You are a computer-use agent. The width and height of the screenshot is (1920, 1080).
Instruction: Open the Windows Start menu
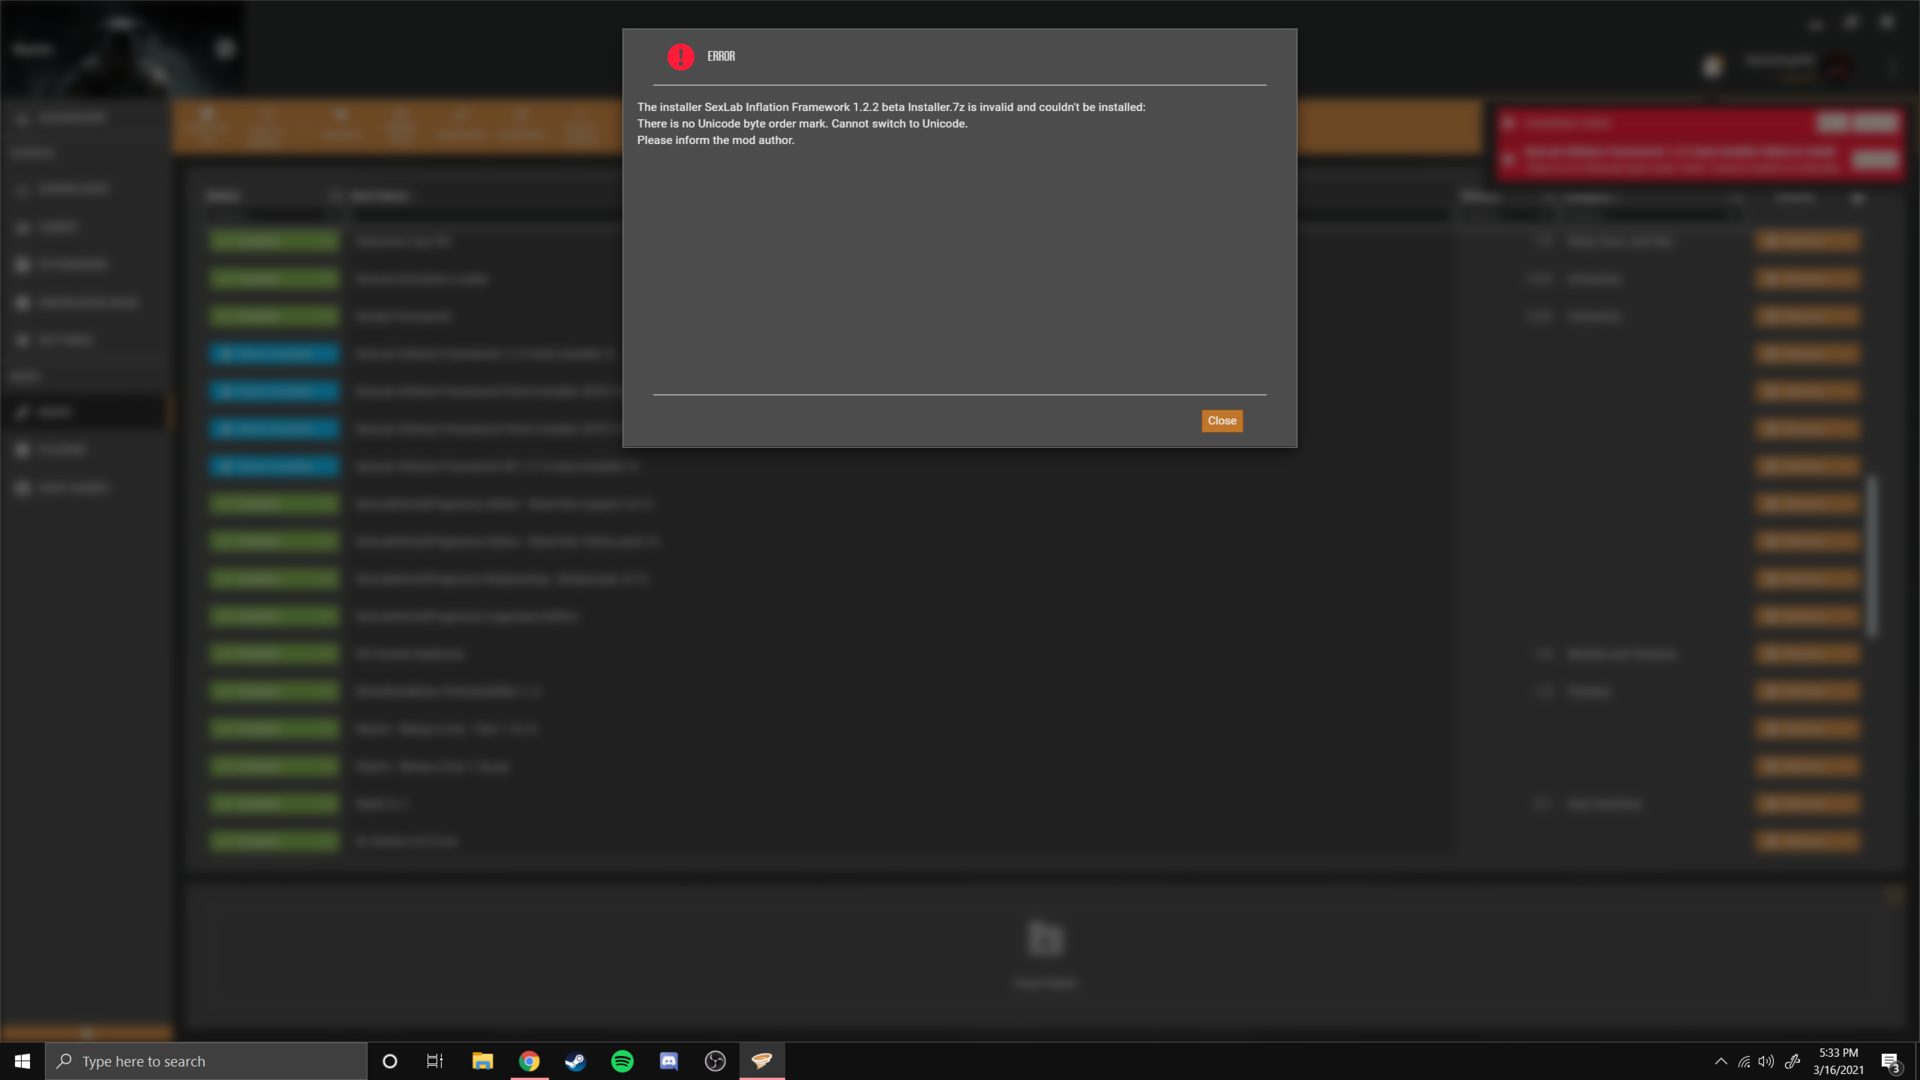(22, 1061)
